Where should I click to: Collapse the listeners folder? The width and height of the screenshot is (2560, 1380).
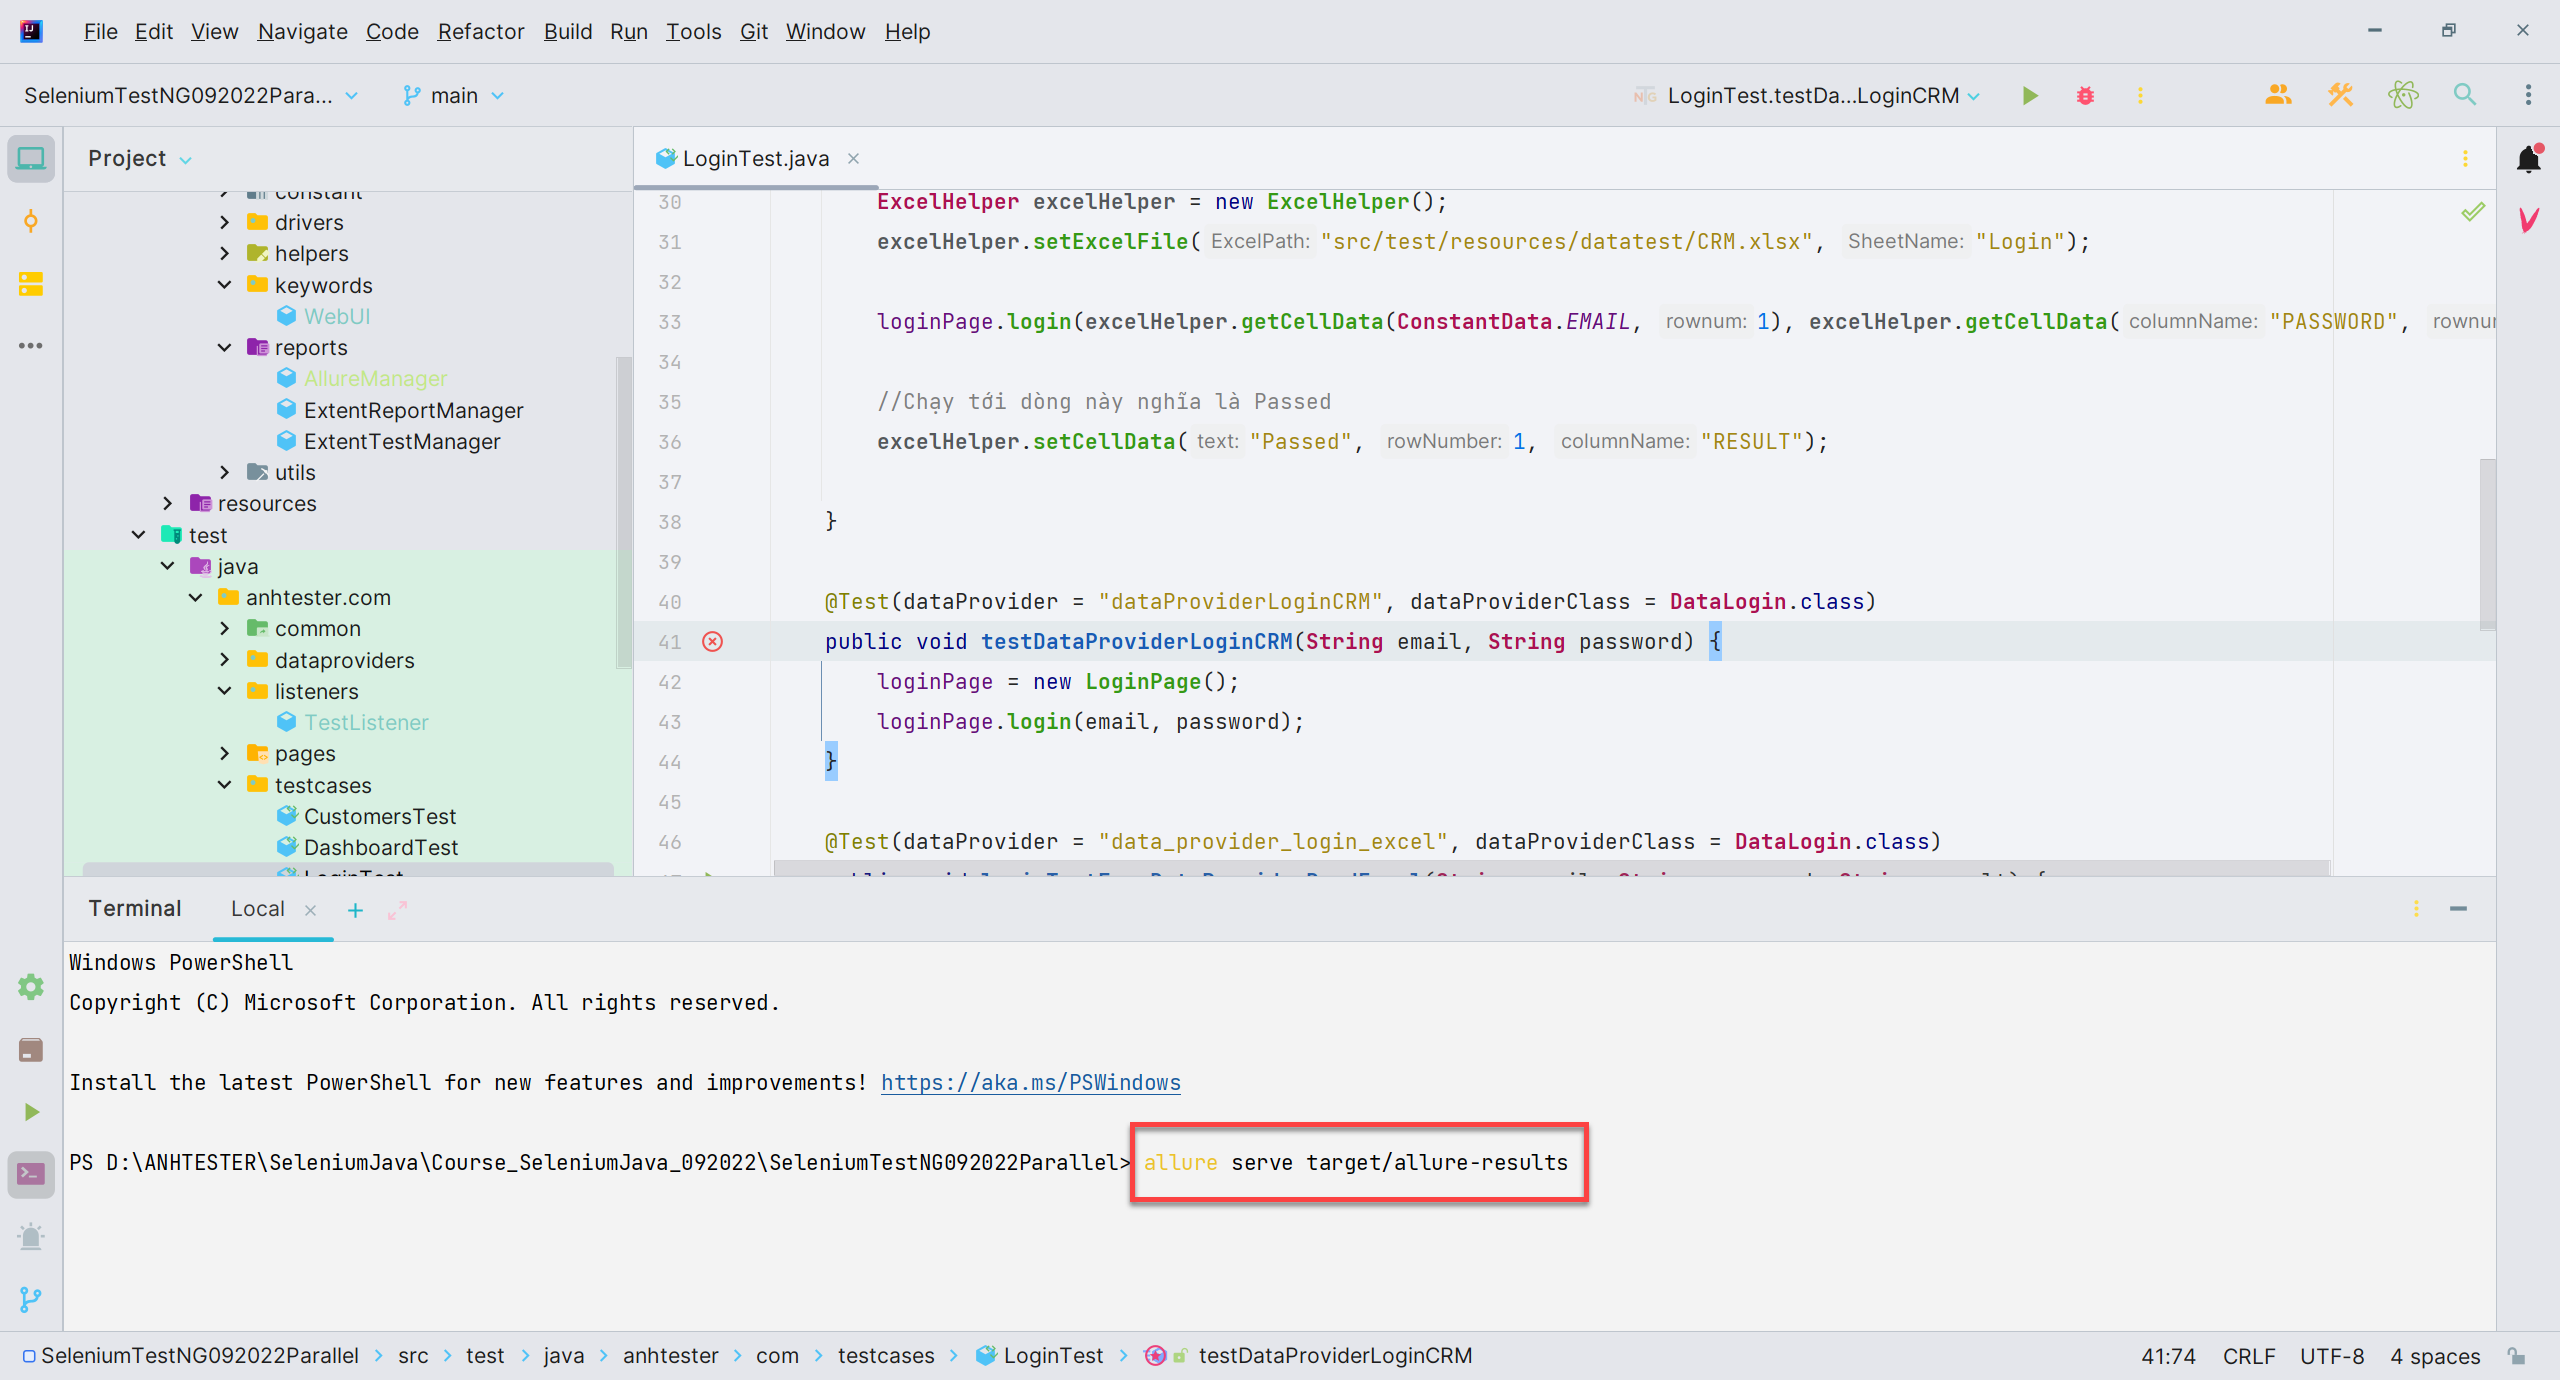click(224, 691)
